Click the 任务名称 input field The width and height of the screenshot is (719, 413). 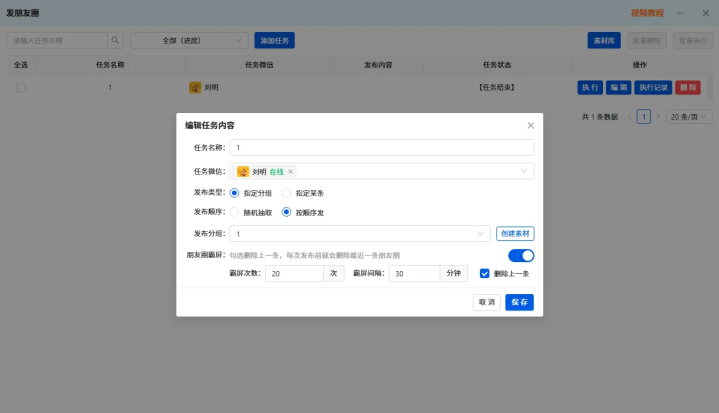pos(382,148)
